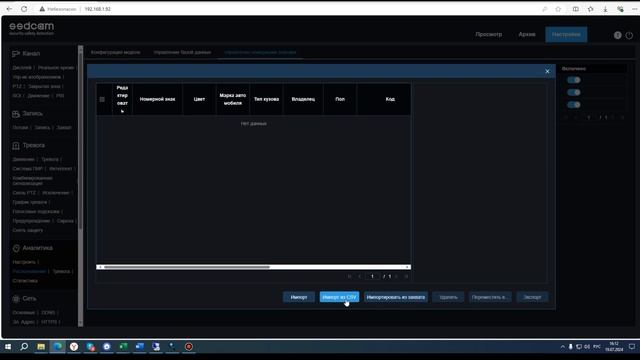Click the Канал section icon in sidebar

click(x=16, y=53)
